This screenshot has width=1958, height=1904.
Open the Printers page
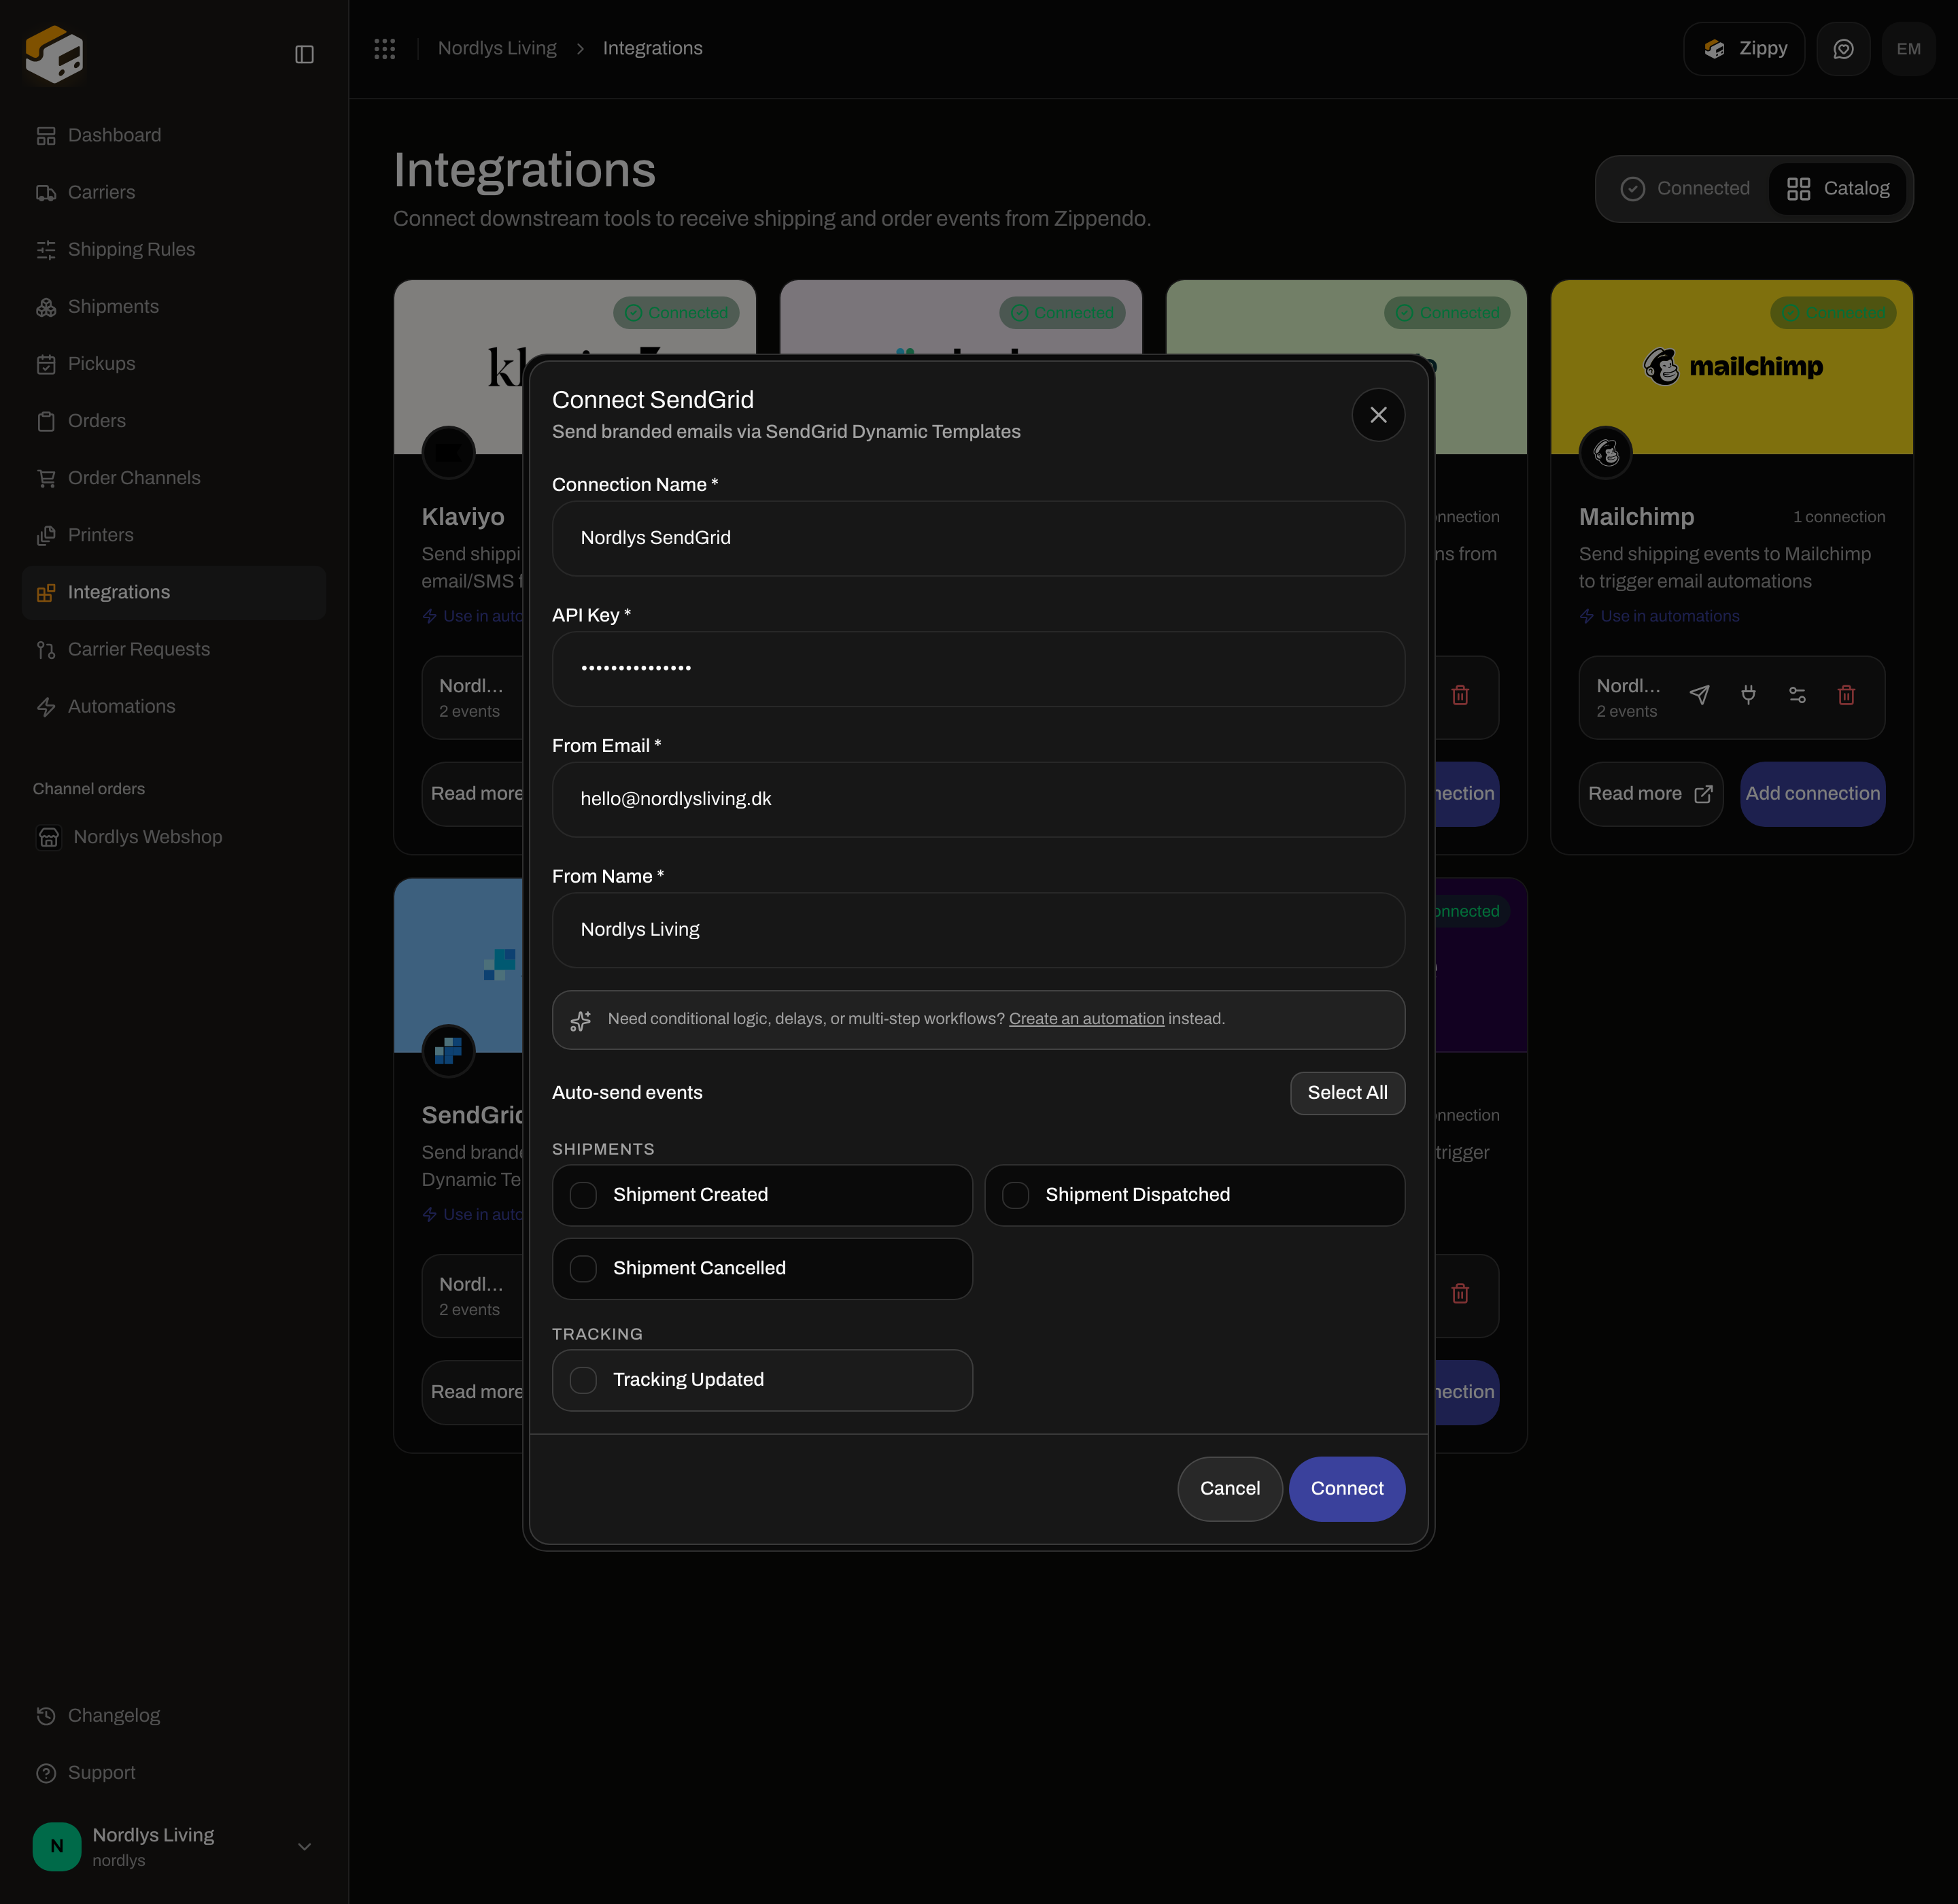(x=173, y=535)
